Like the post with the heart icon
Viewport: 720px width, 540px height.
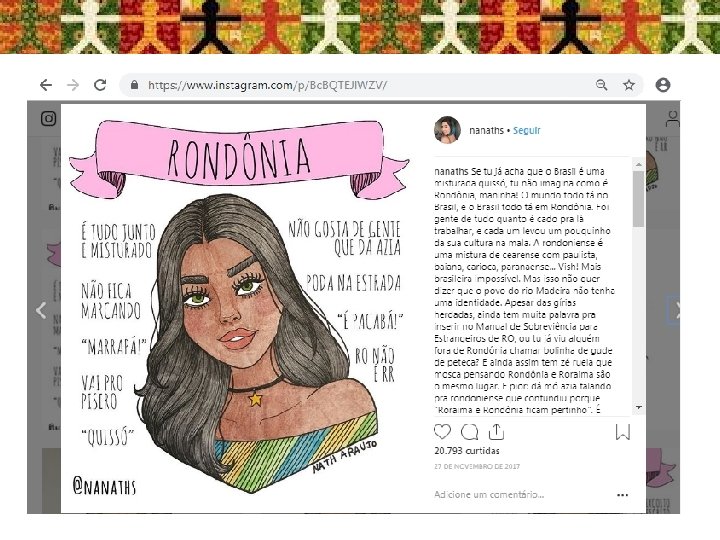(442, 432)
